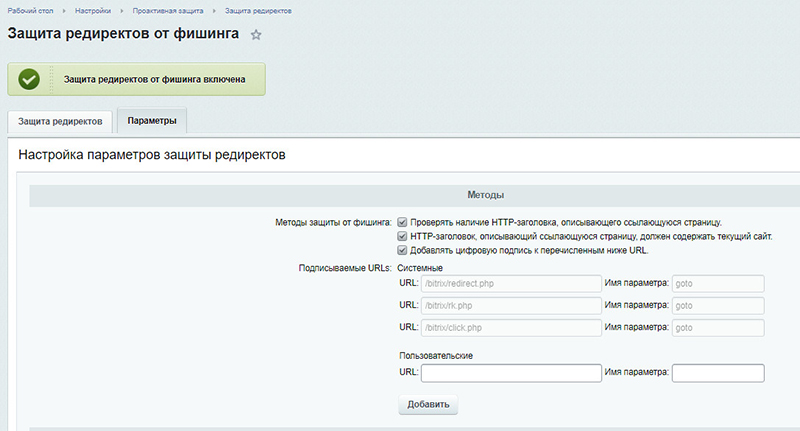This screenshot has width=800, height=431.
Task: Click the Пользовательские label
Action: pyautogui.click(x=436, y=356)
